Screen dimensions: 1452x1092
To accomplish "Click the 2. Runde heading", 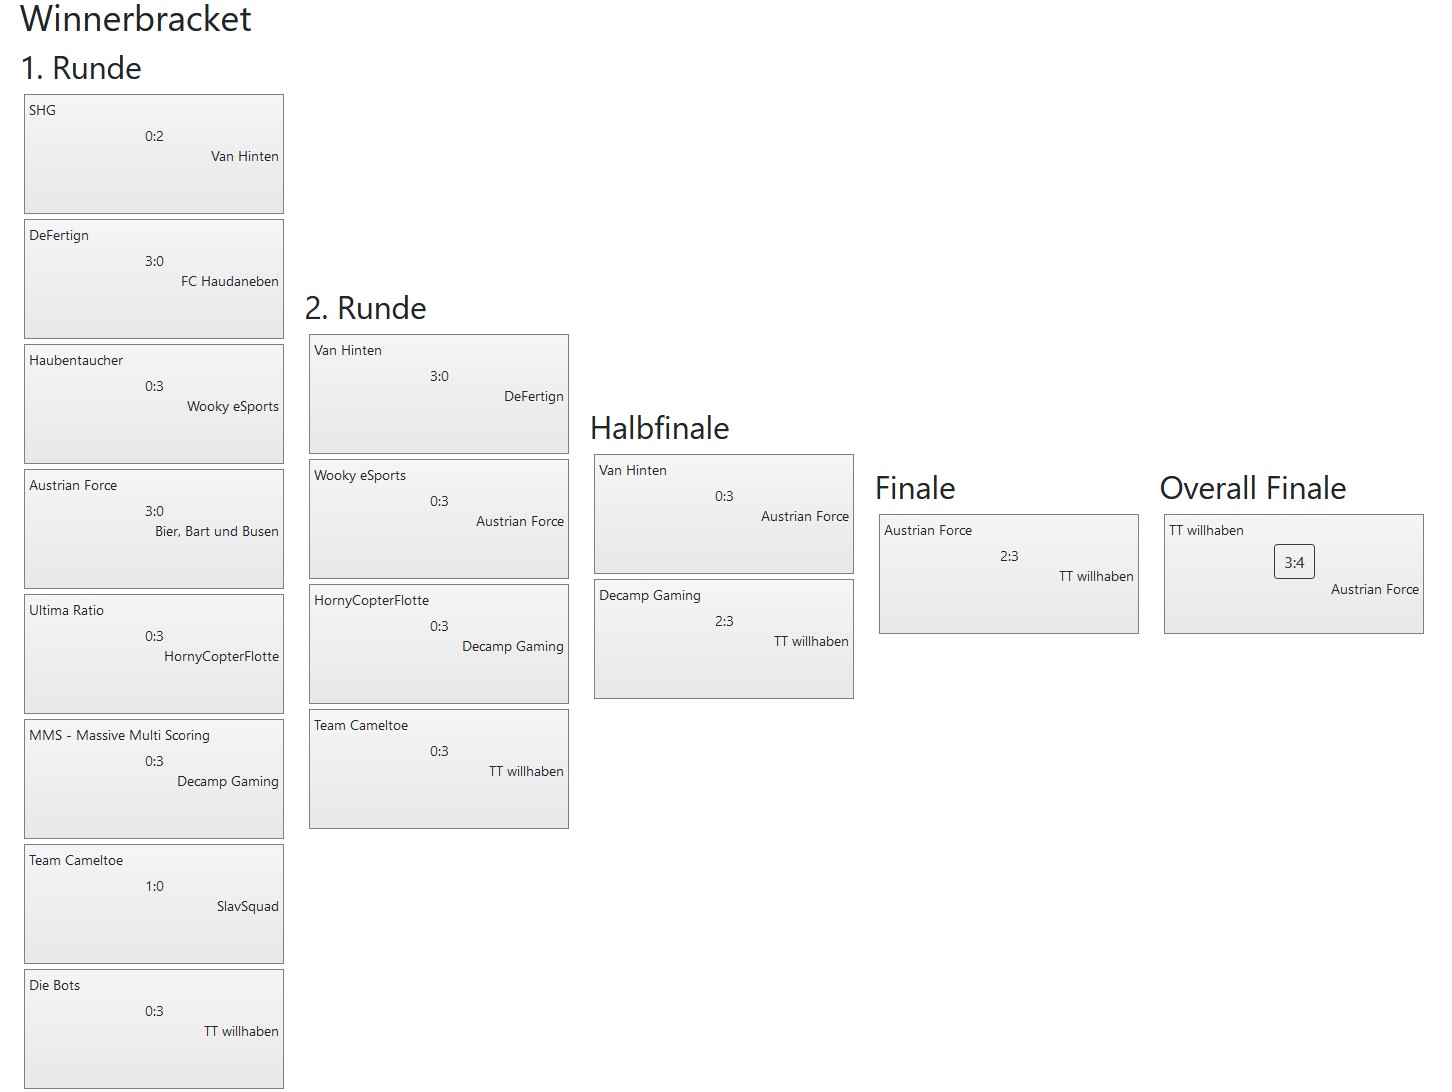I will coord(366,308).
